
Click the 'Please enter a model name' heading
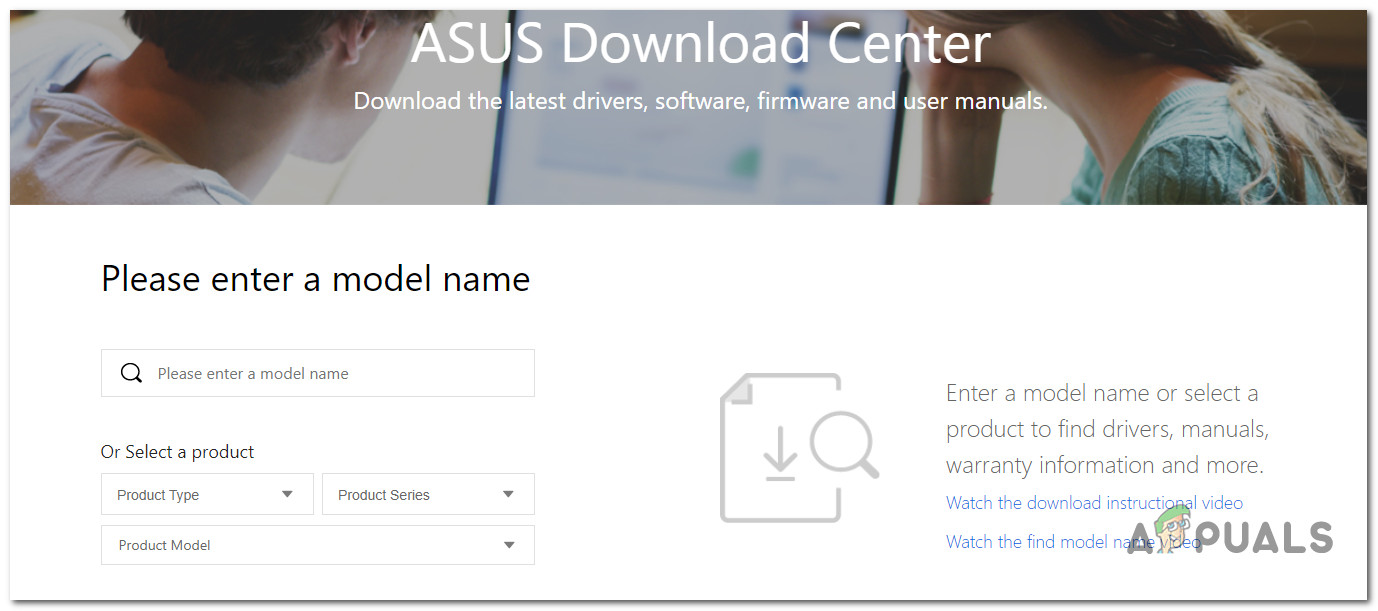pos(315,278)
